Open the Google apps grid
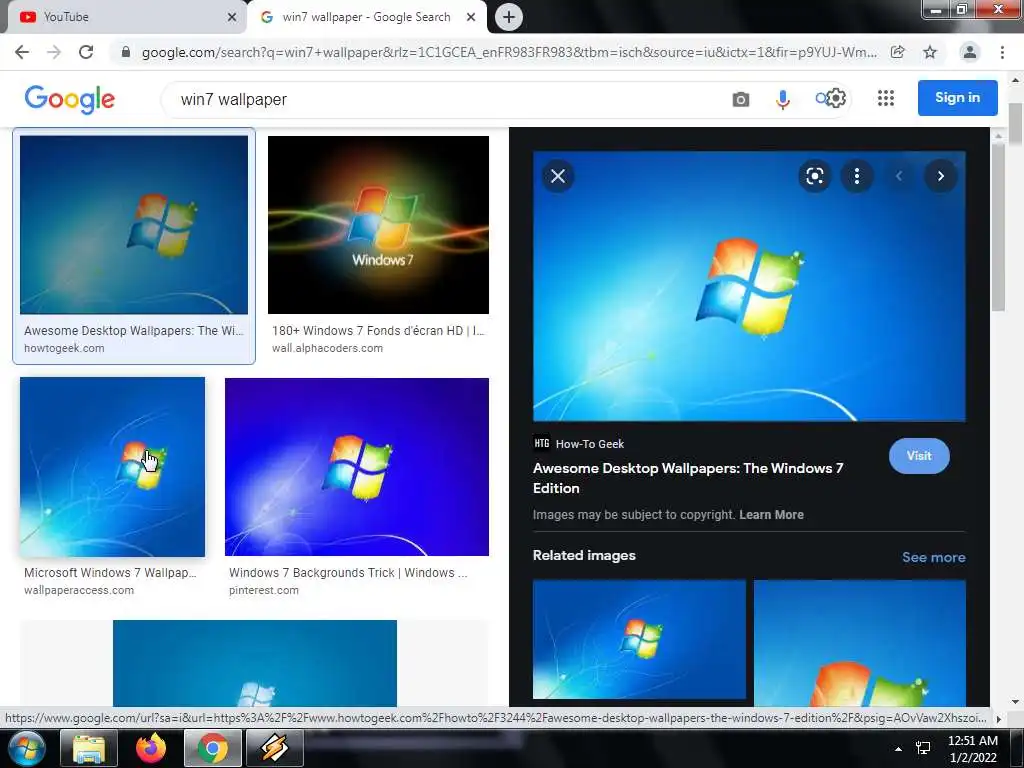 point(886,98)
